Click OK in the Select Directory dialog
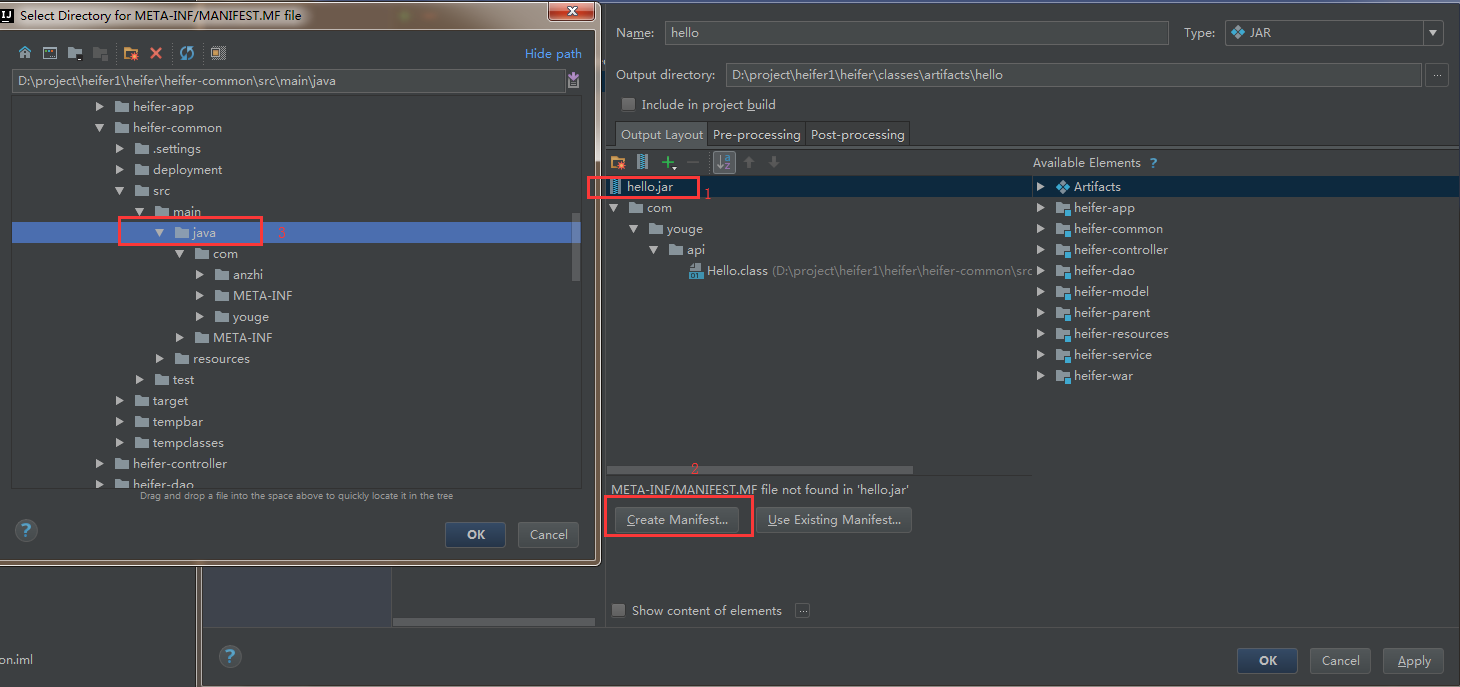This screenshot has height=687, width=1460. click(x=476, y=535)
